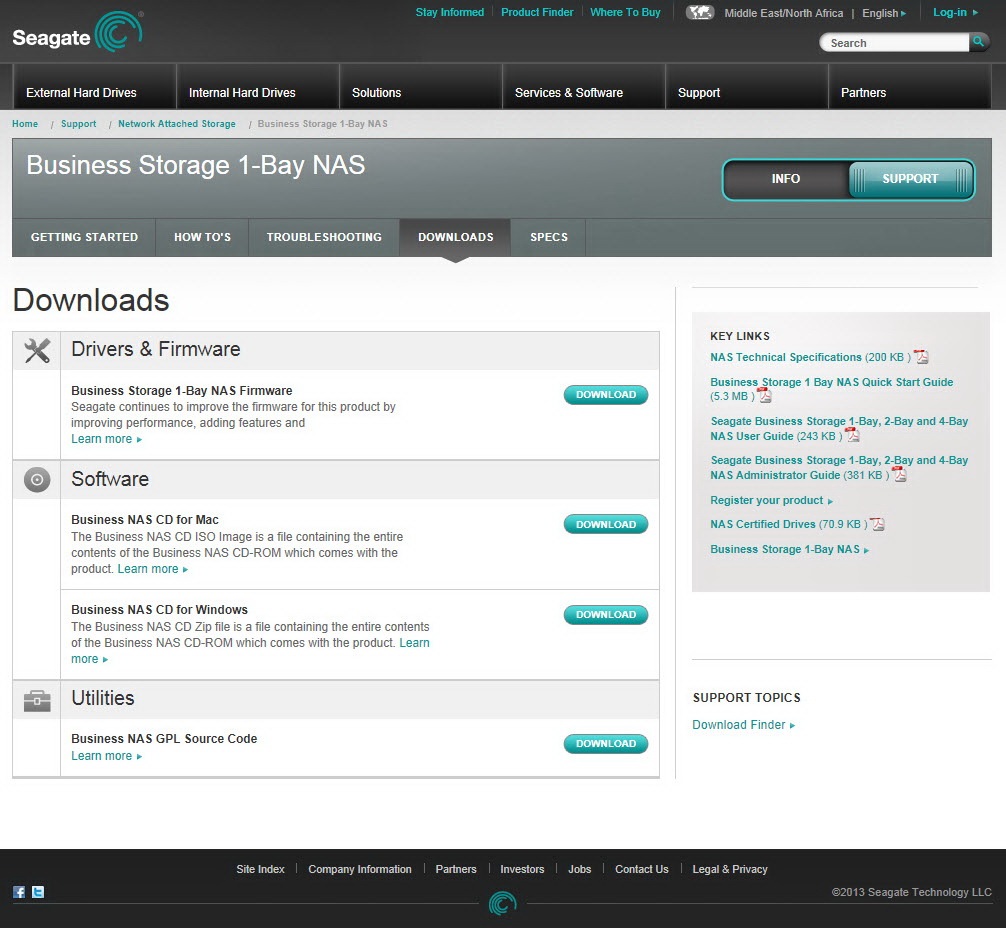Click Learn more under Business NAS CD for Mac
The image size is (1006, 928).
[x=153, y=569]
